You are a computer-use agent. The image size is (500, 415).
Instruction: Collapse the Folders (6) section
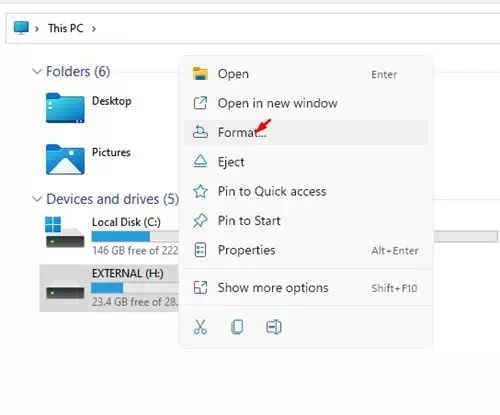[x=37, y=71]
